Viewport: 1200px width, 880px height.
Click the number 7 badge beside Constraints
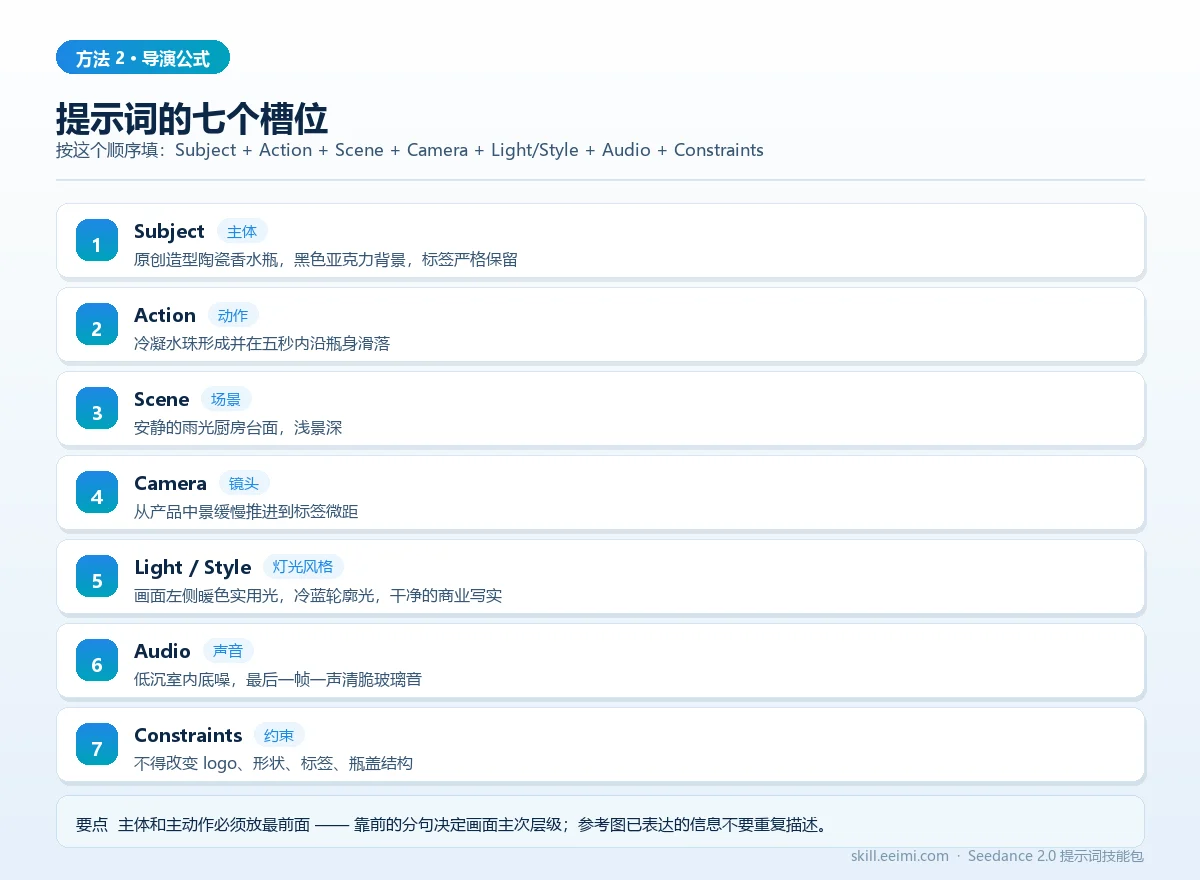(x=97, y=745)
